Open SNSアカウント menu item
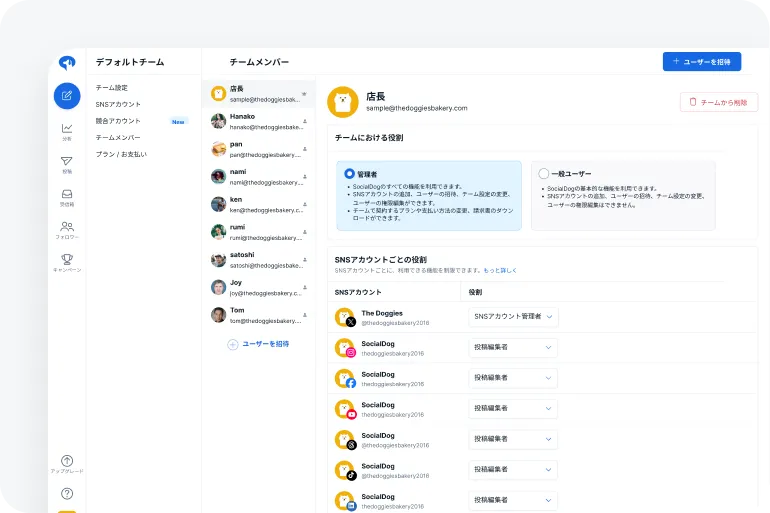This screenshot has height=513, width=770. click(x=118, y=104)
